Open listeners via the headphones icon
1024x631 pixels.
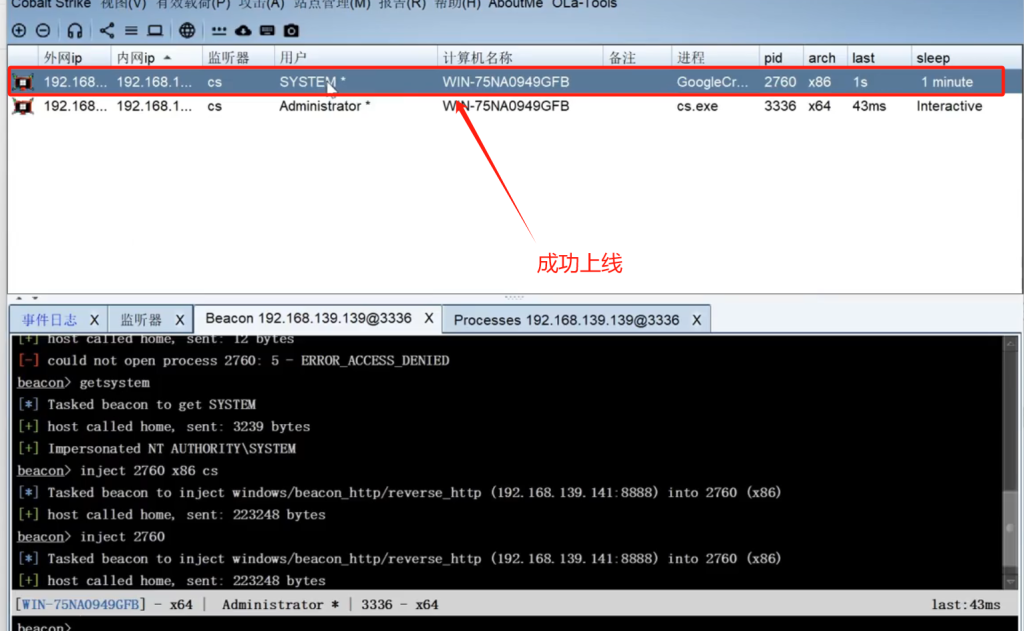pyautogui.click(x=75, y=30)
